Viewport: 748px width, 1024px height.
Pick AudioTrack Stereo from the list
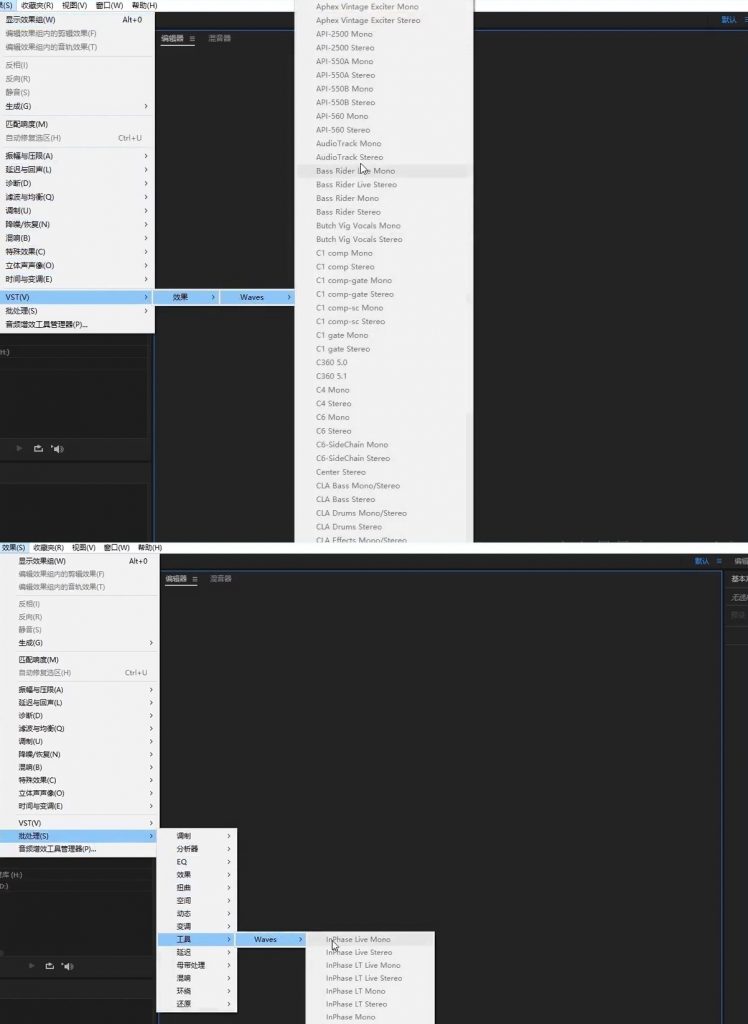(349, 157)
